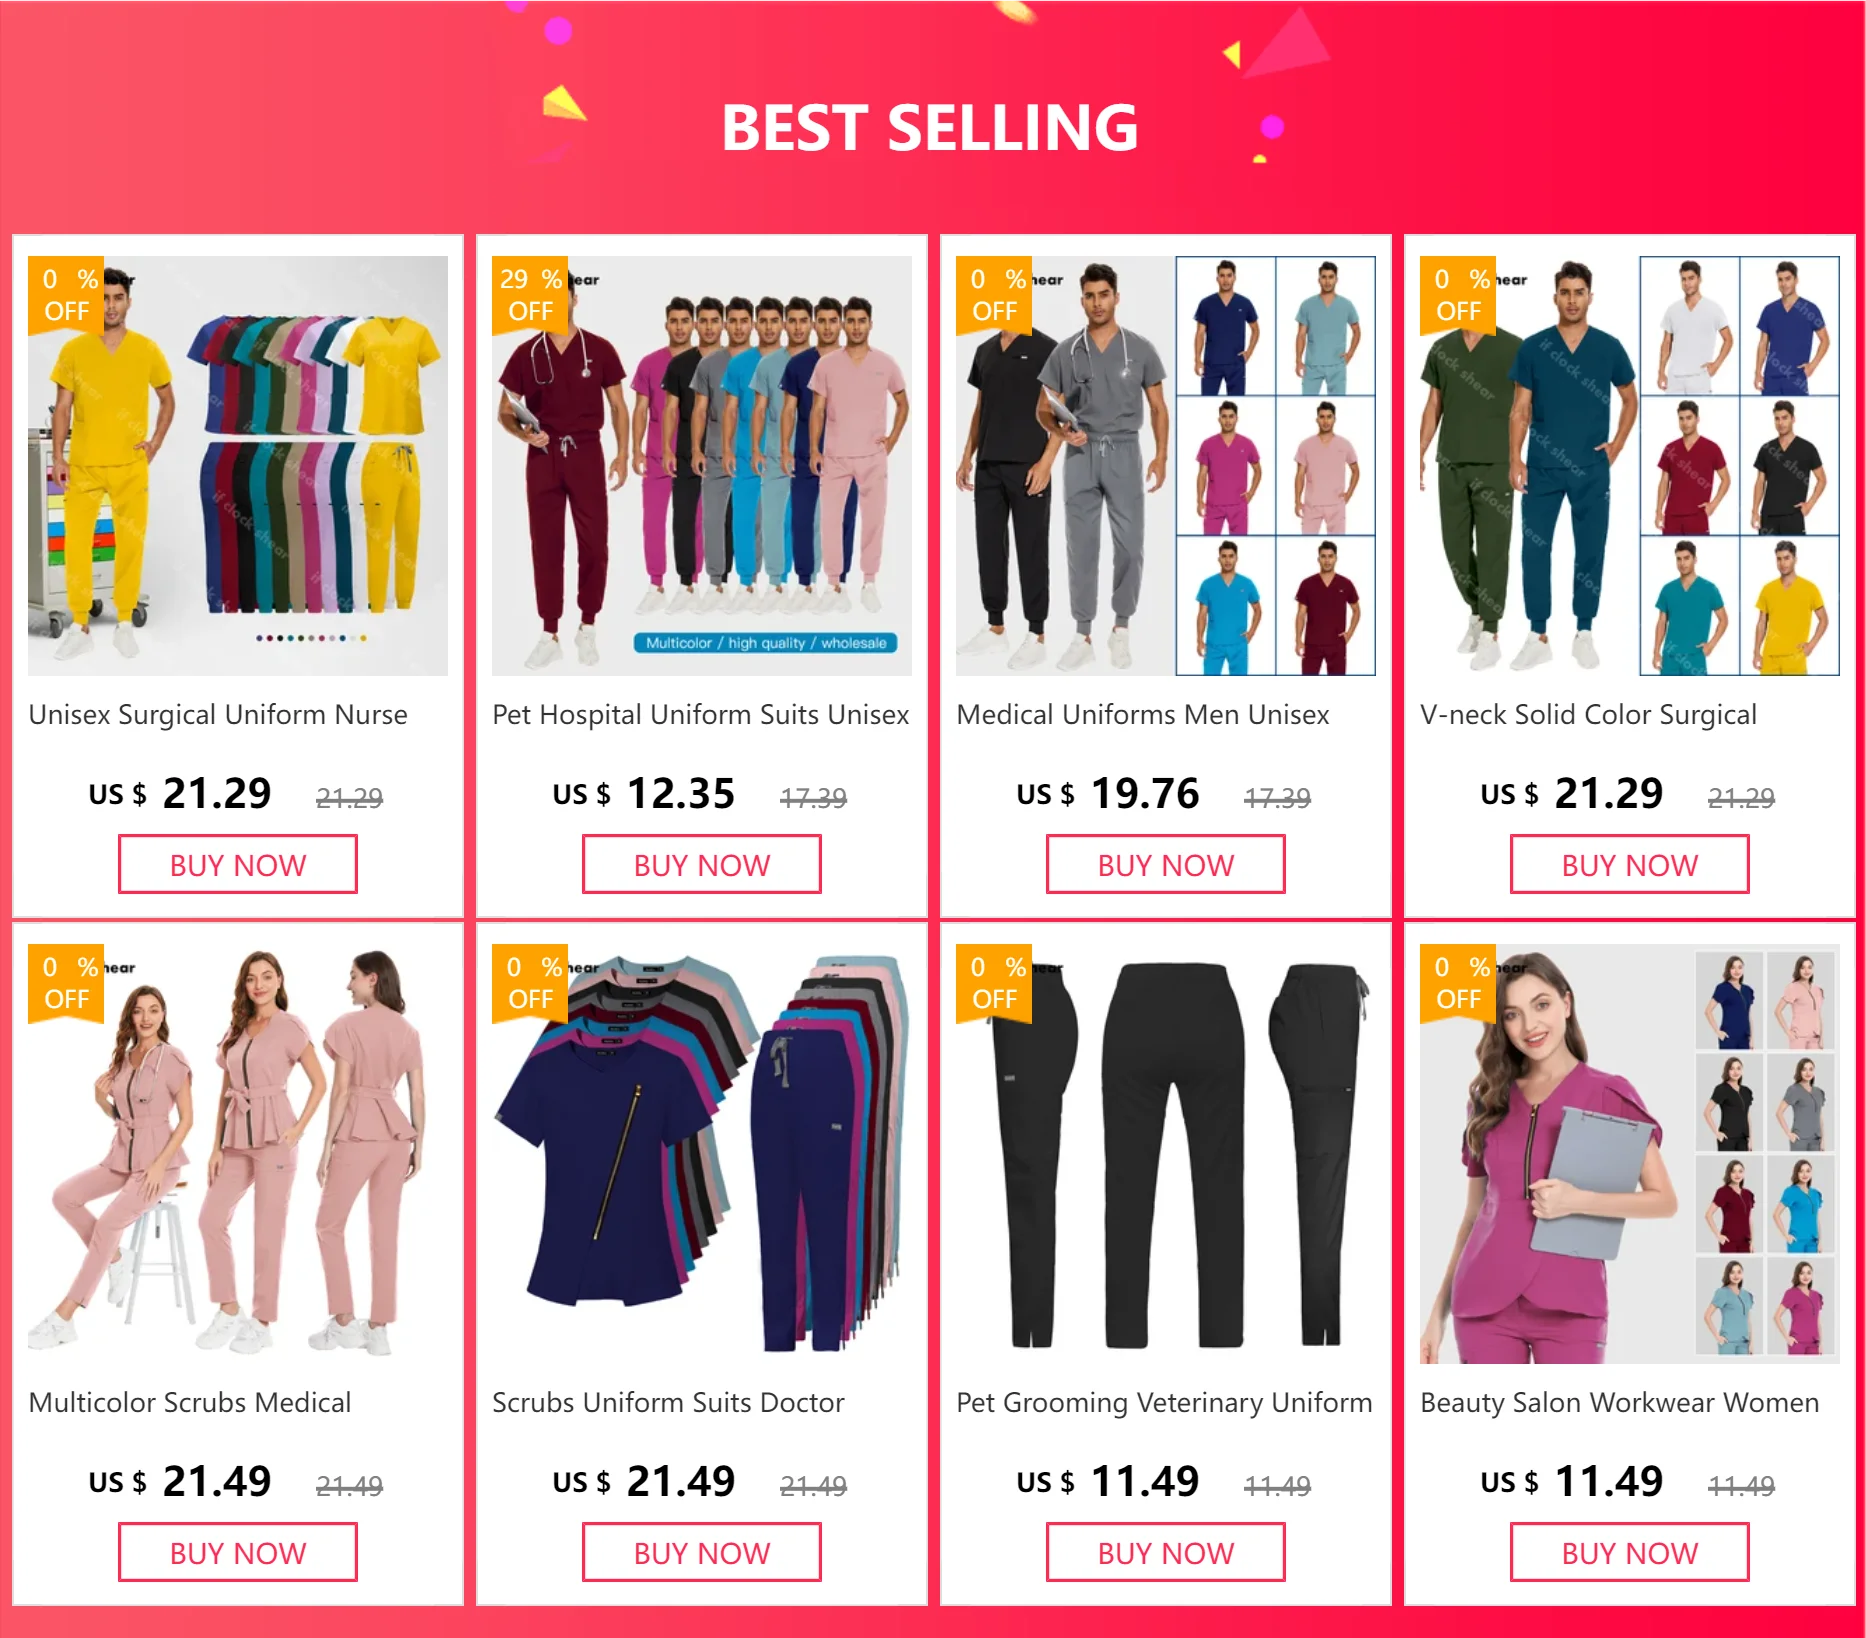Open the Beauty Salon Workwear Women title
The image size is (1866, 1638).
1619,1403
